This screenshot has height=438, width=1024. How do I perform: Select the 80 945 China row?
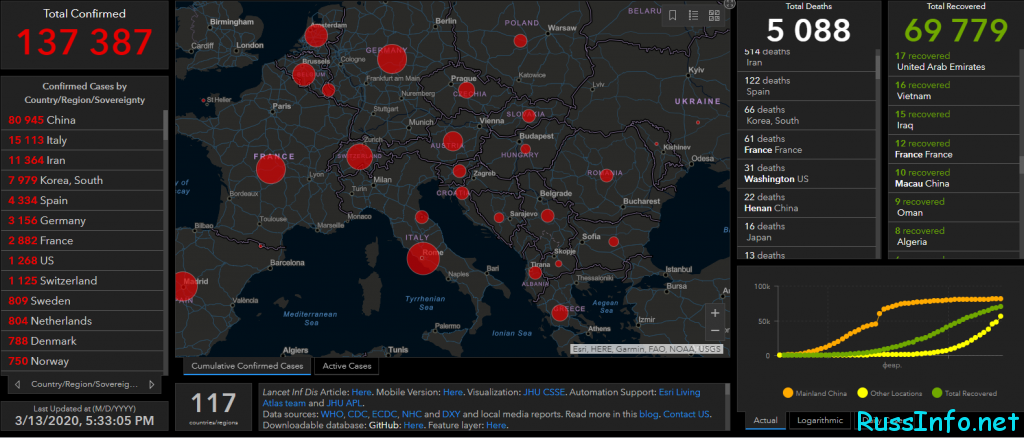pos(83,120)
